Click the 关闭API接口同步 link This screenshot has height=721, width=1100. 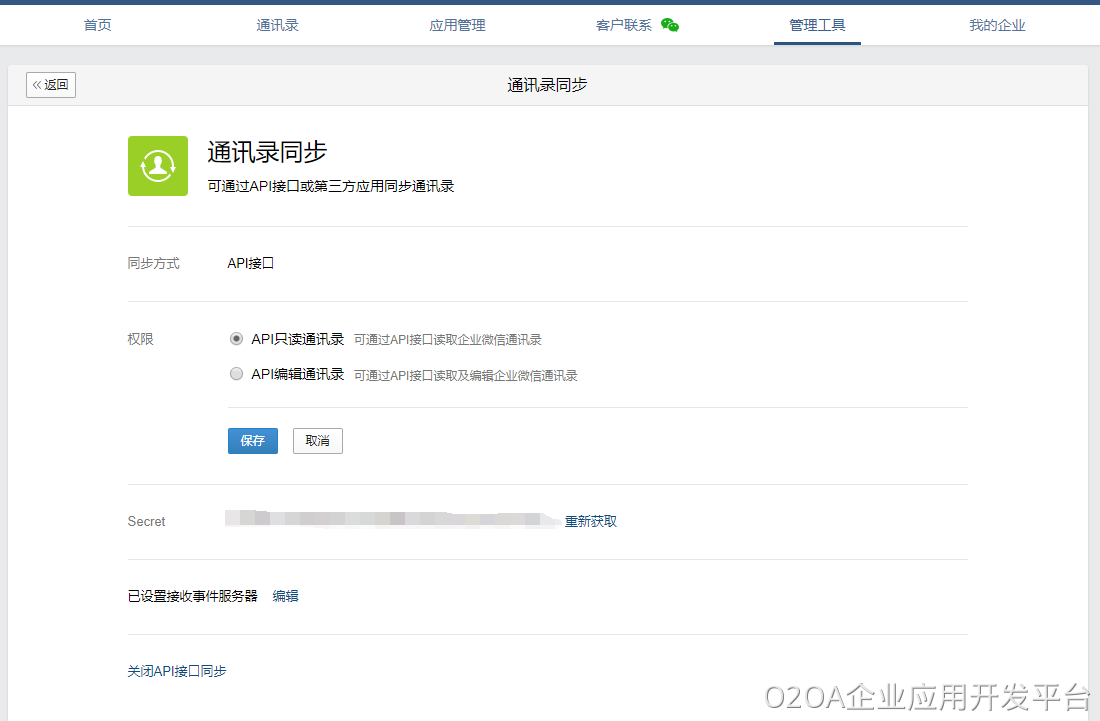(x=177, y=671)
